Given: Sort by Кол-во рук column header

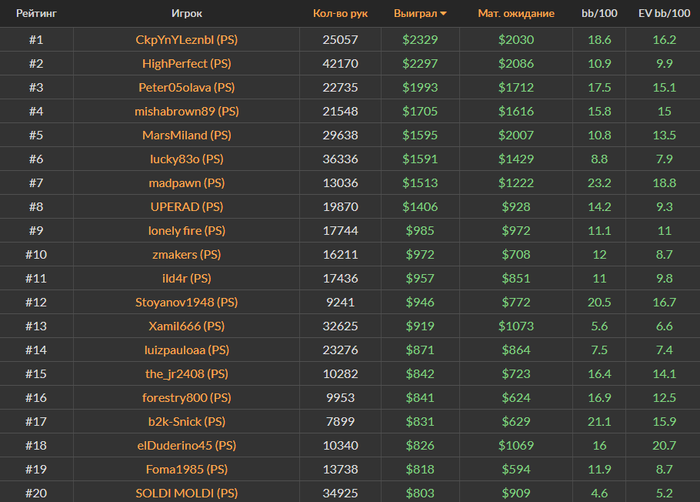Looking at the screenshot, I should [340, 13].
